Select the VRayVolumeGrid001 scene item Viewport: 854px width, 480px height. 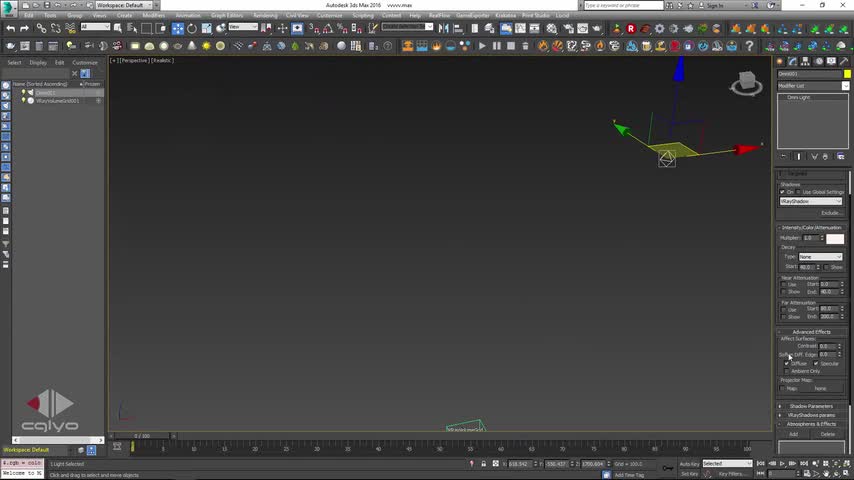point(57,101)
